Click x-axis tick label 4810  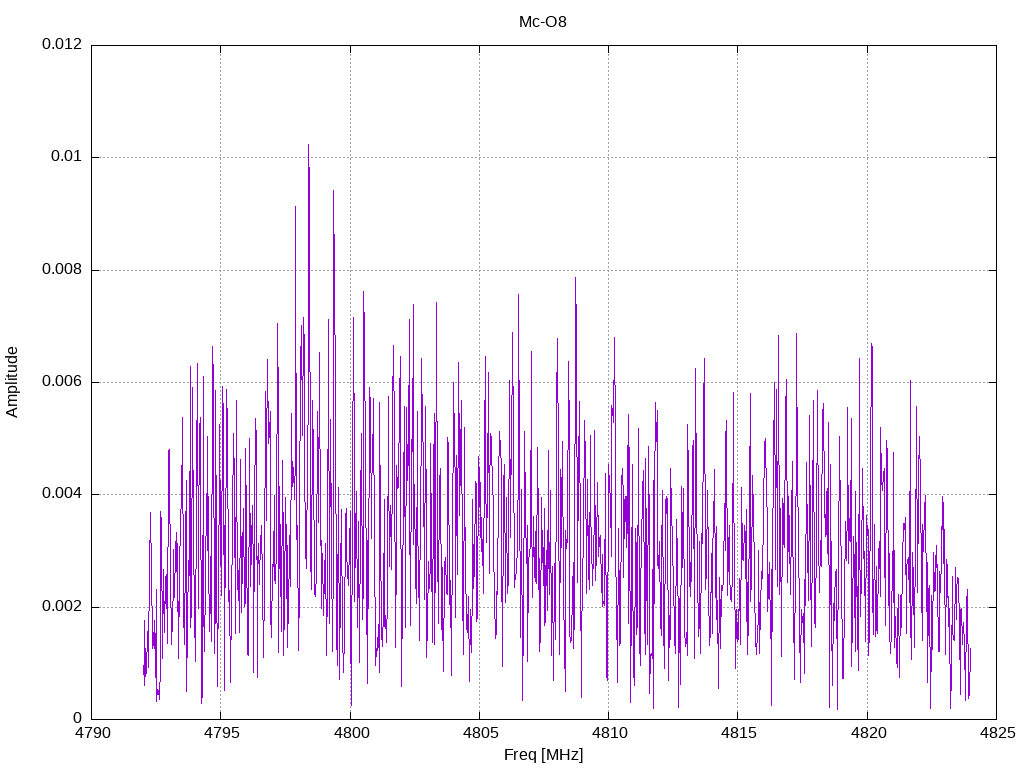click(x=609, y=733)
